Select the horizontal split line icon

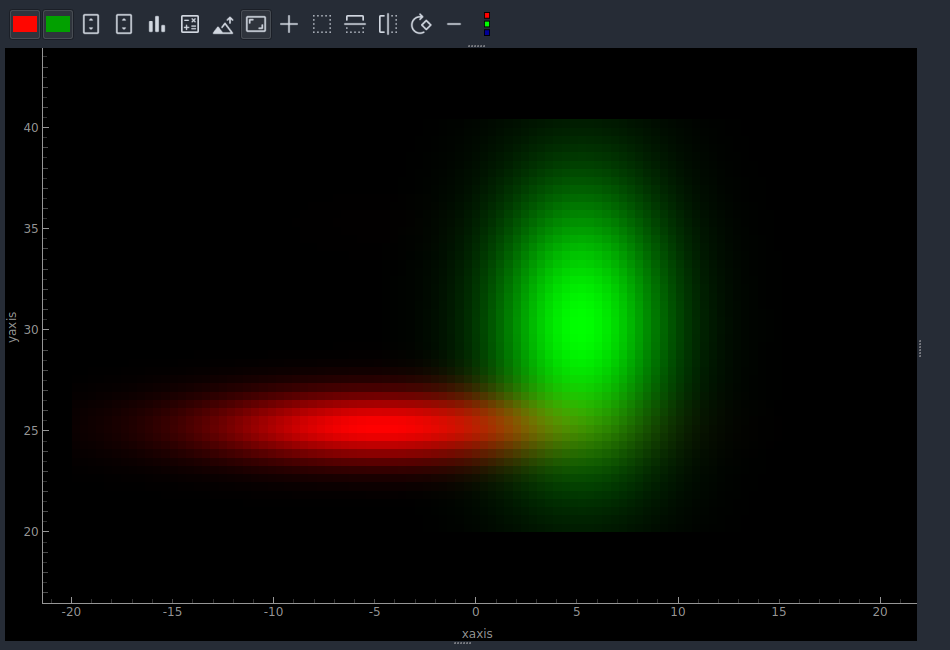coord(355,24)
